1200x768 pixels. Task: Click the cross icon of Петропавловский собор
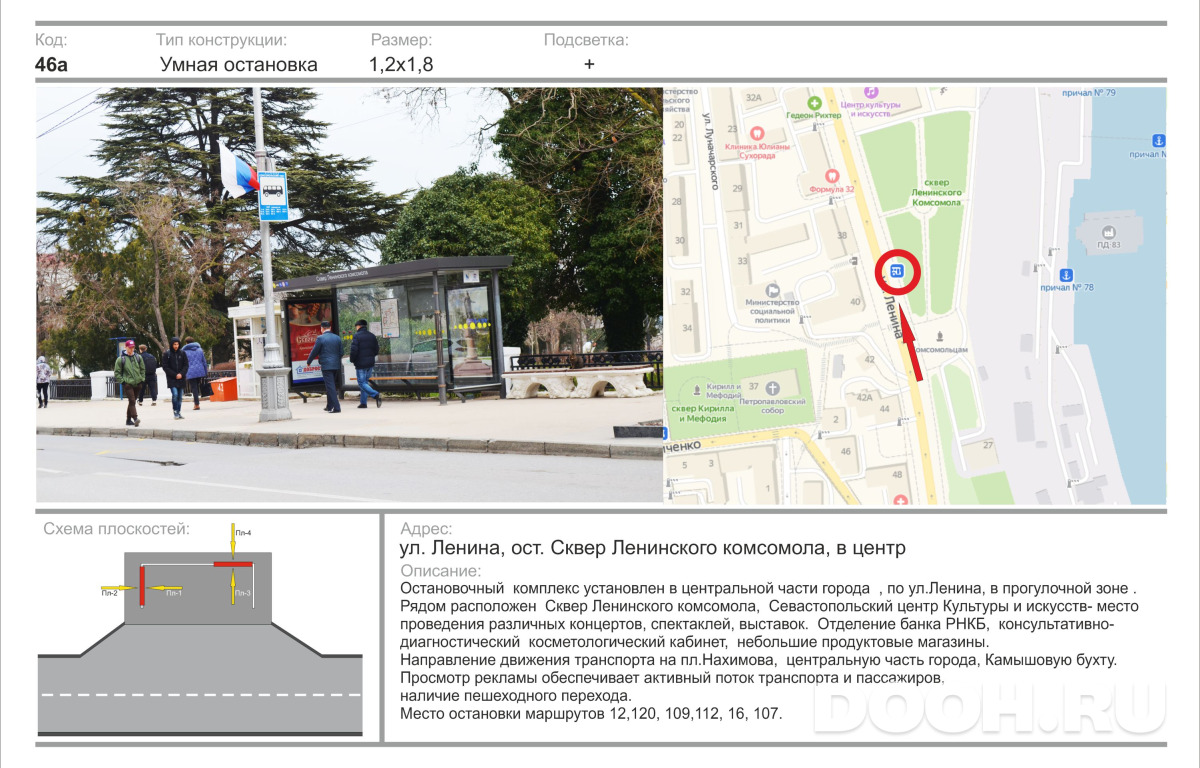772,387
